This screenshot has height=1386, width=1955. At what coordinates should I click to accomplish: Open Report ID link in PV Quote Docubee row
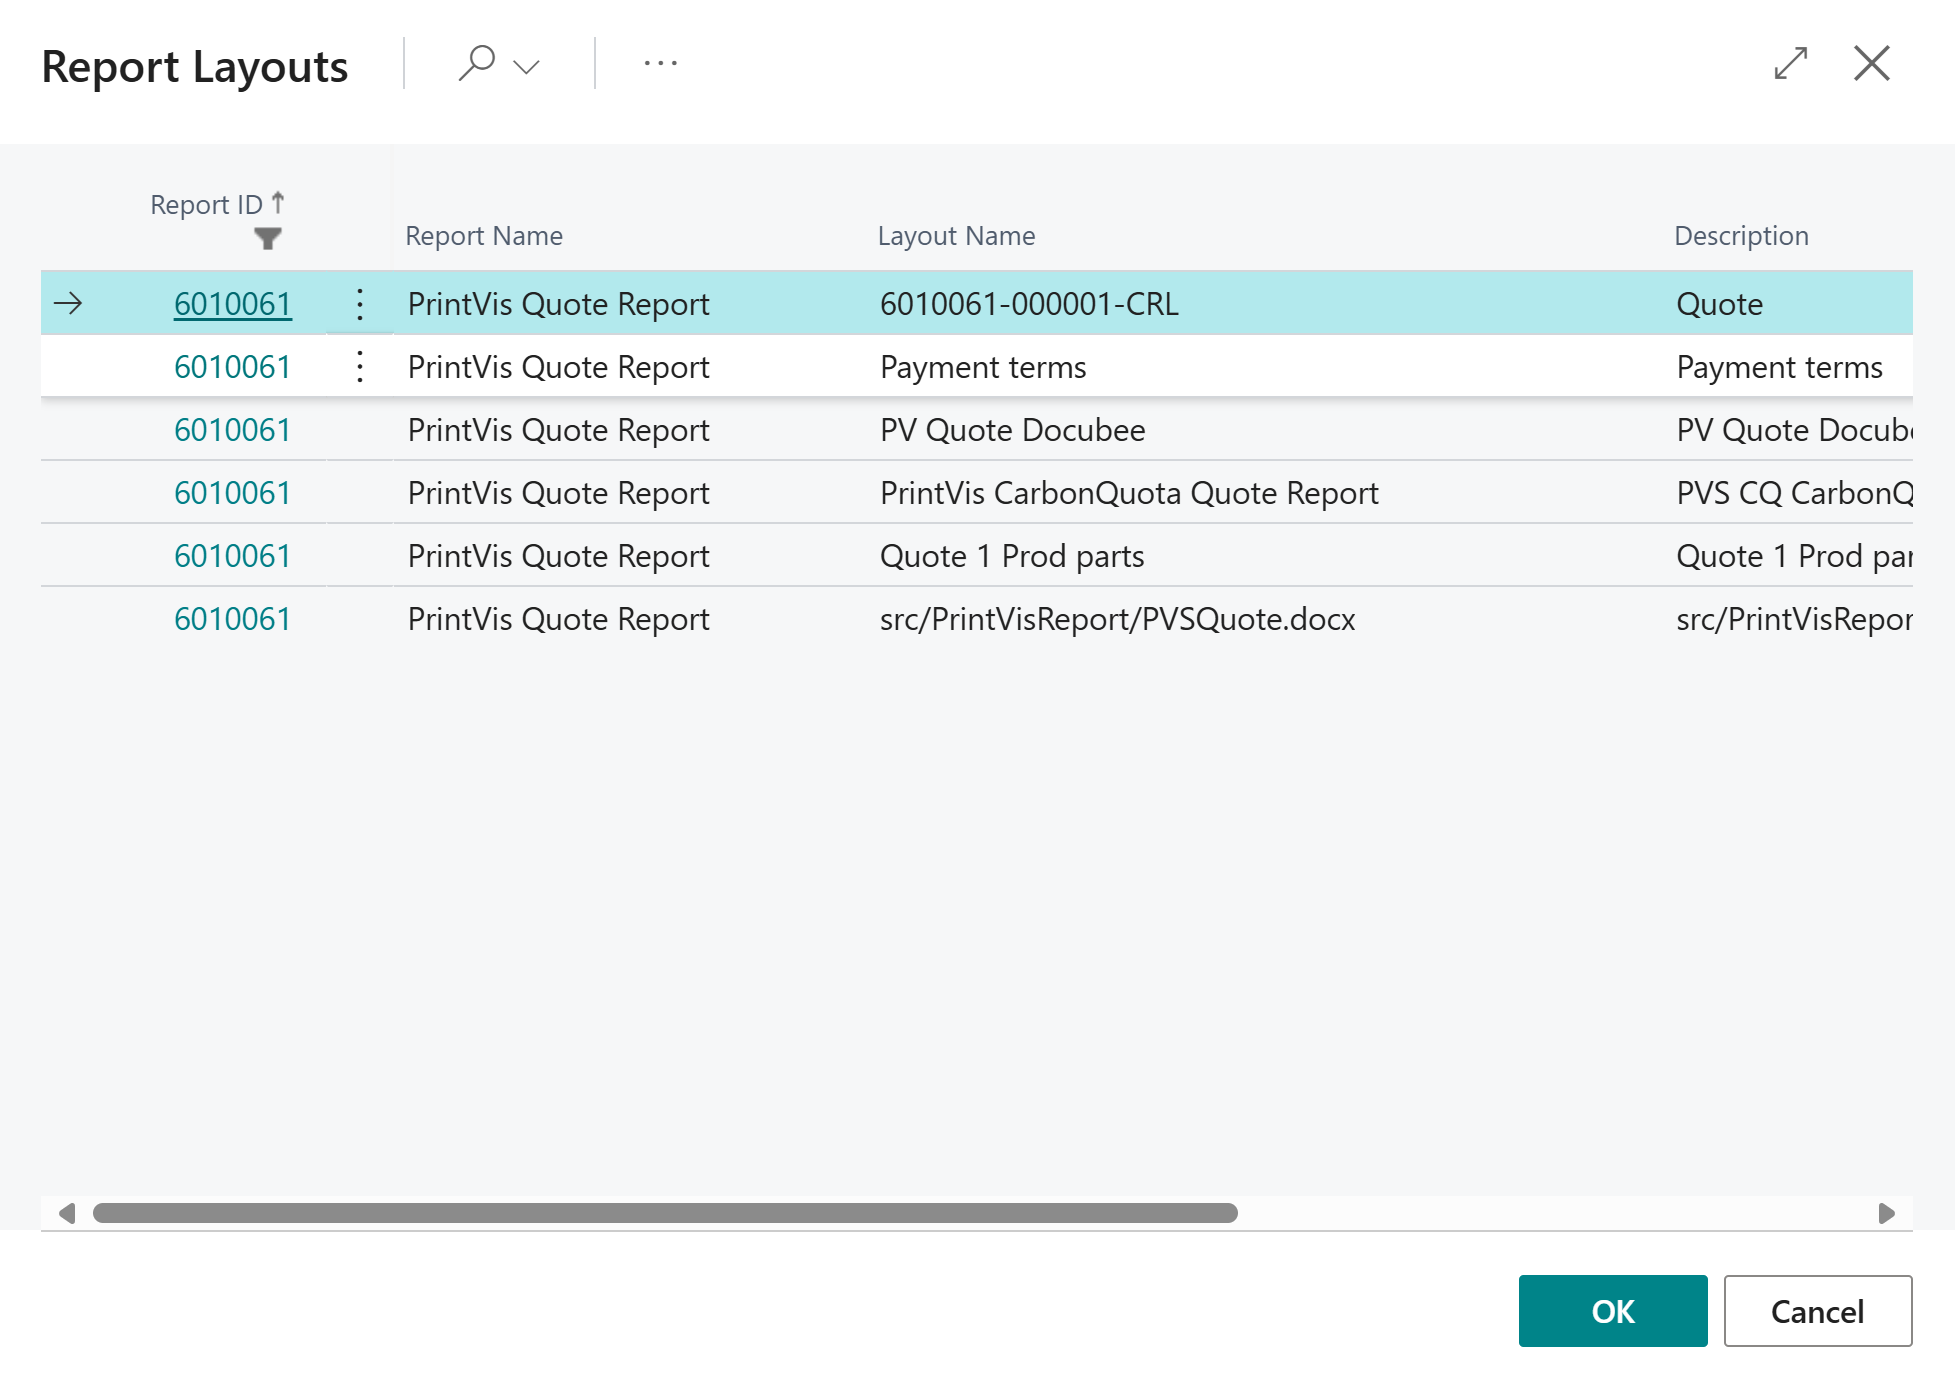pyautogui.click(x=232, y=430)
